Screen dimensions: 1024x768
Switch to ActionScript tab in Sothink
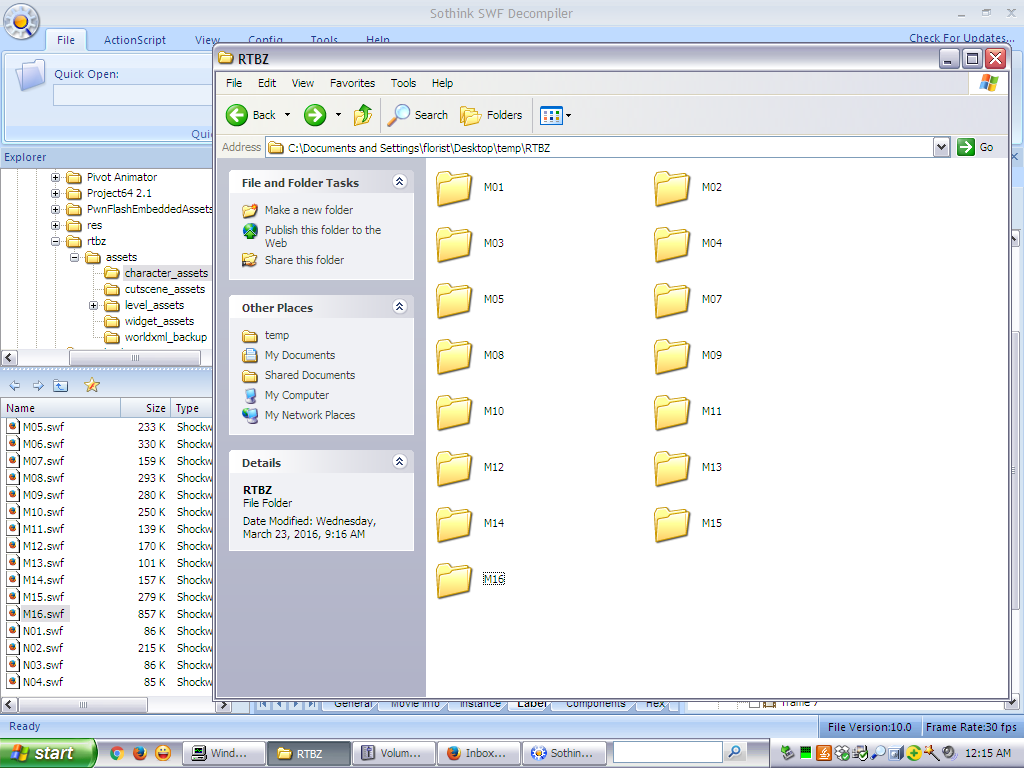135,40
